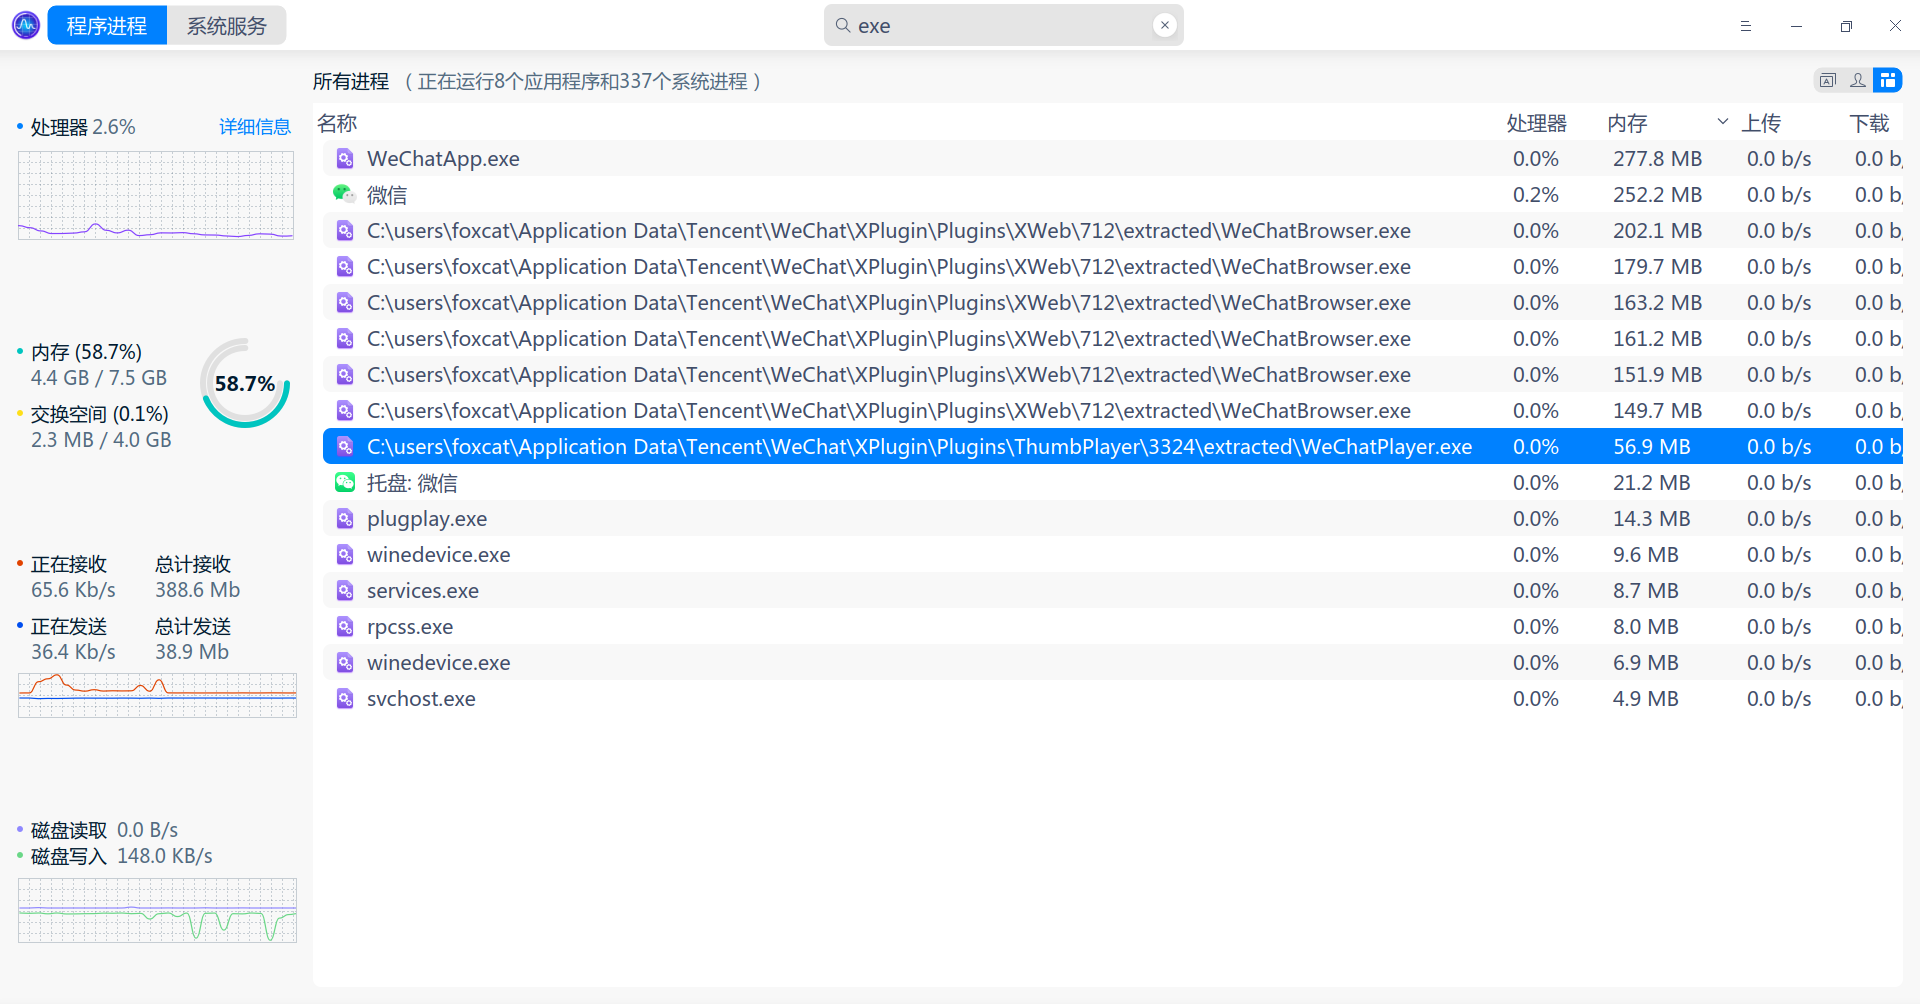This screenshot has height=1004, width=1920.
Task: Click the icon of the 9.6 MB winedevice.exe
Action: [345, 554]
